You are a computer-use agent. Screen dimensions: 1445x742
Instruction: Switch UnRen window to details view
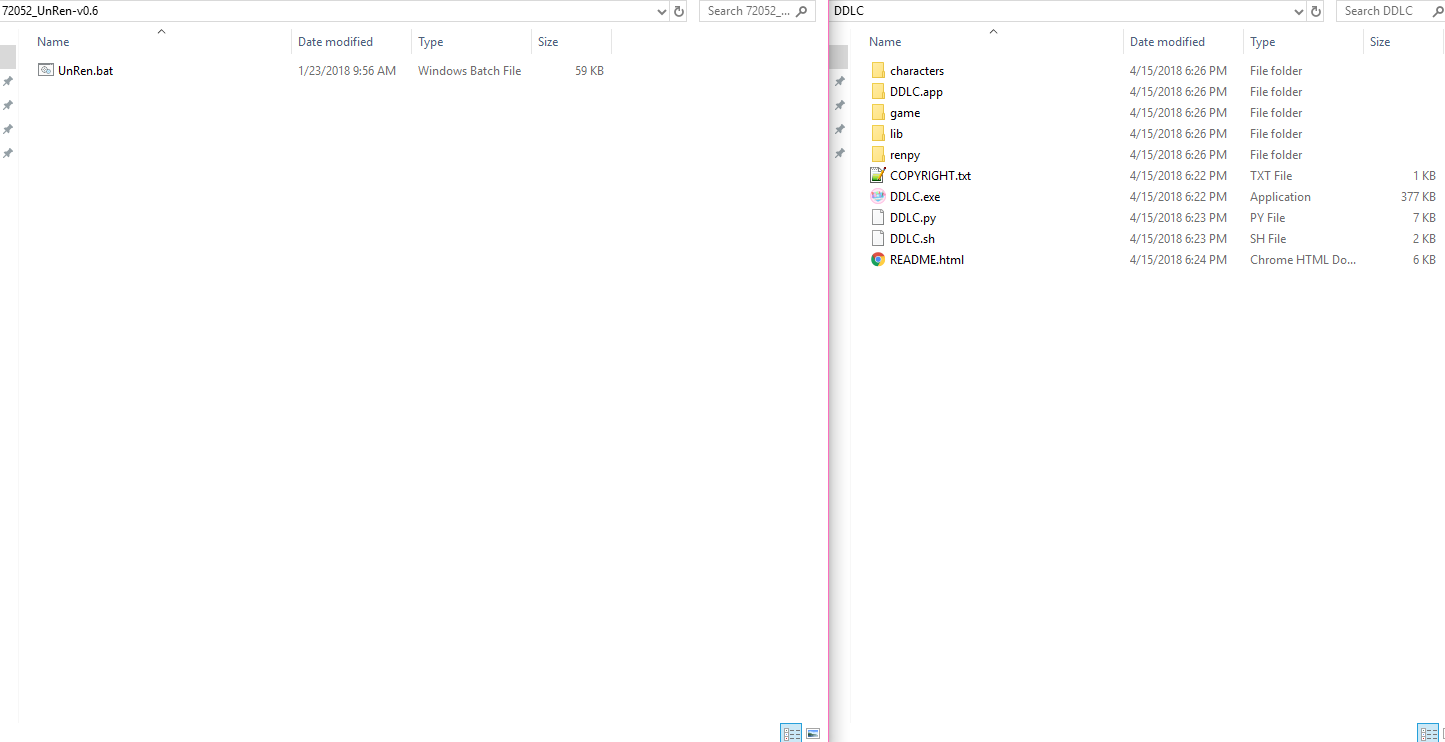coord(791,733)
